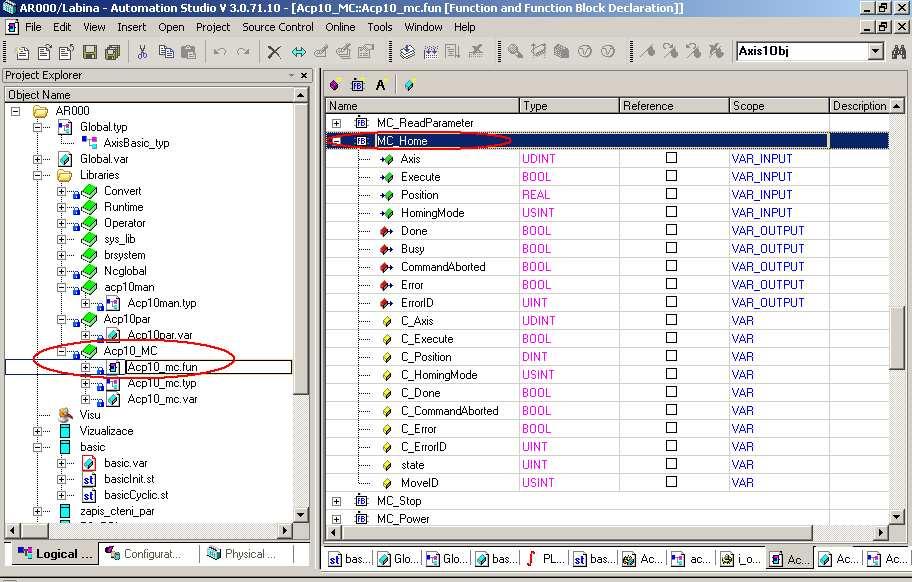912x582 pixels.
Task: Select the Acp10_mc.typ file
Action: (x=162, y=383)
